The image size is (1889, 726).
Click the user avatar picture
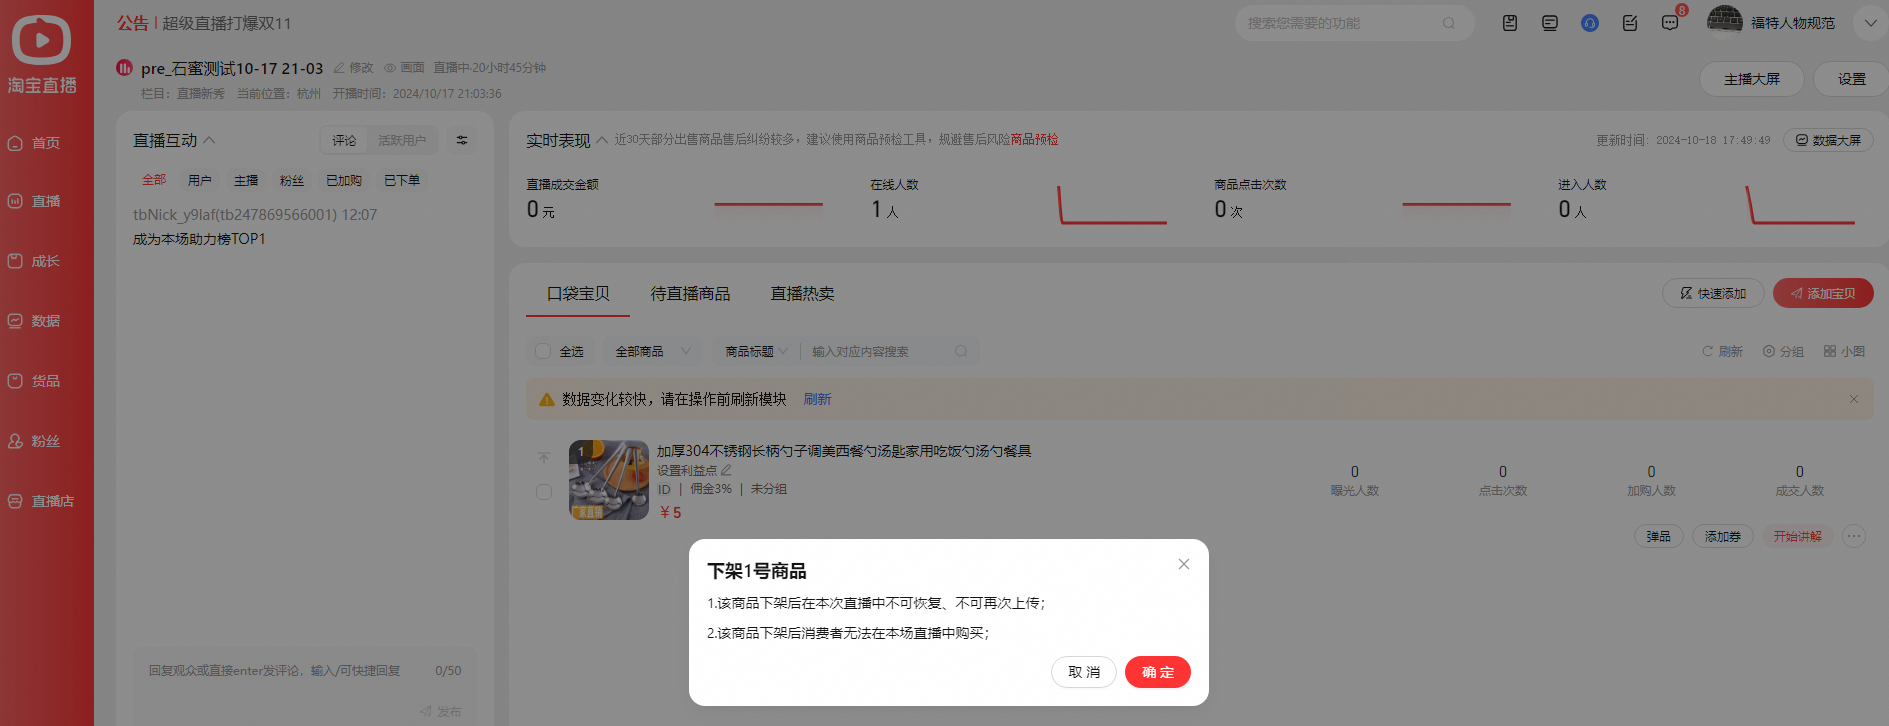(x=1725, y=20)
